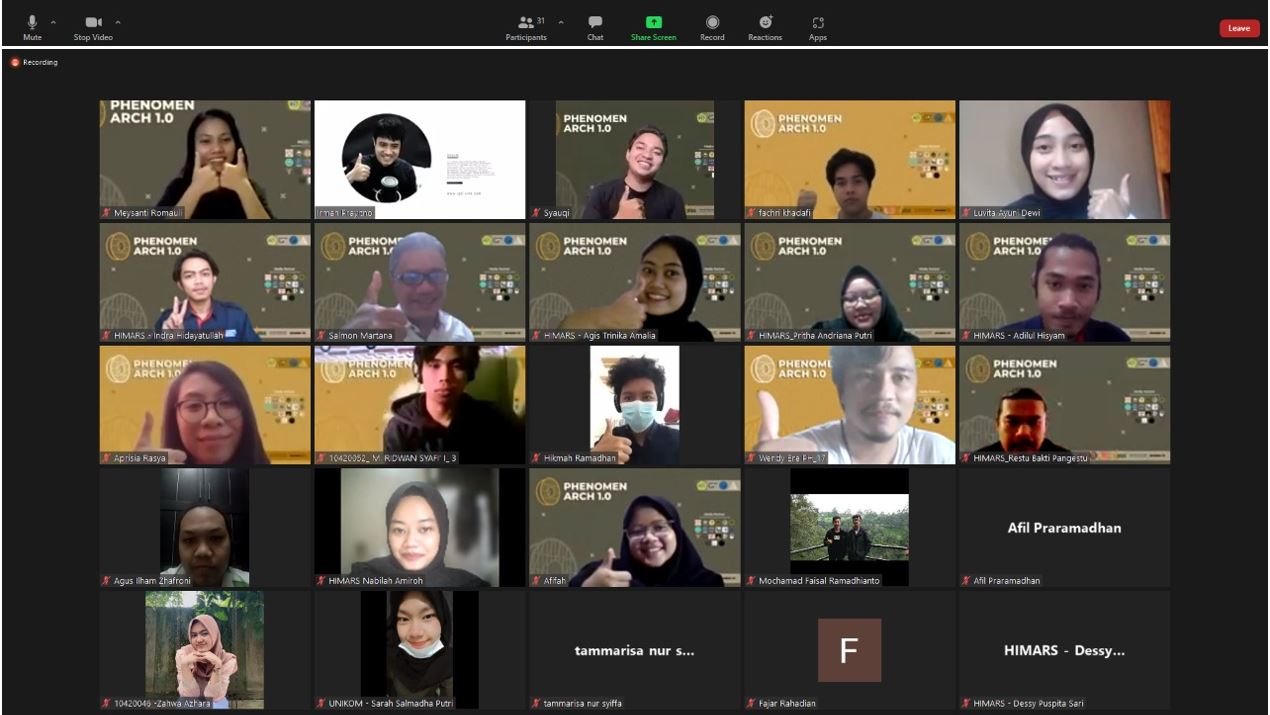Screen dimensions: 1270x715
Task: Click Luvita Ayuni Dewi's video tile
Action: pos(1064,159)
